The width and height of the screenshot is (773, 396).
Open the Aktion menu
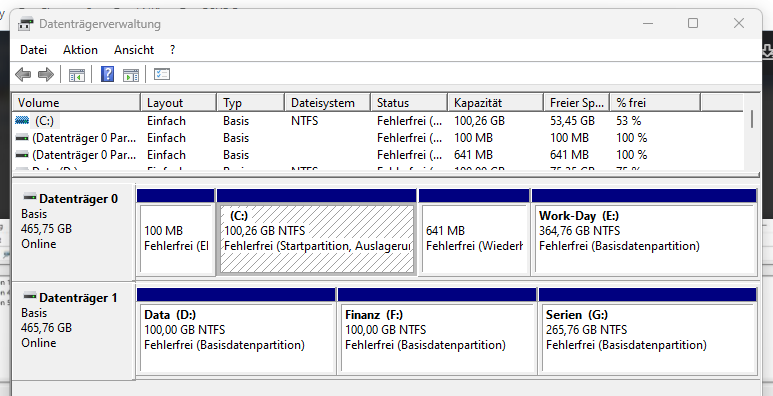pyautogui.click(x=80, y=50)
